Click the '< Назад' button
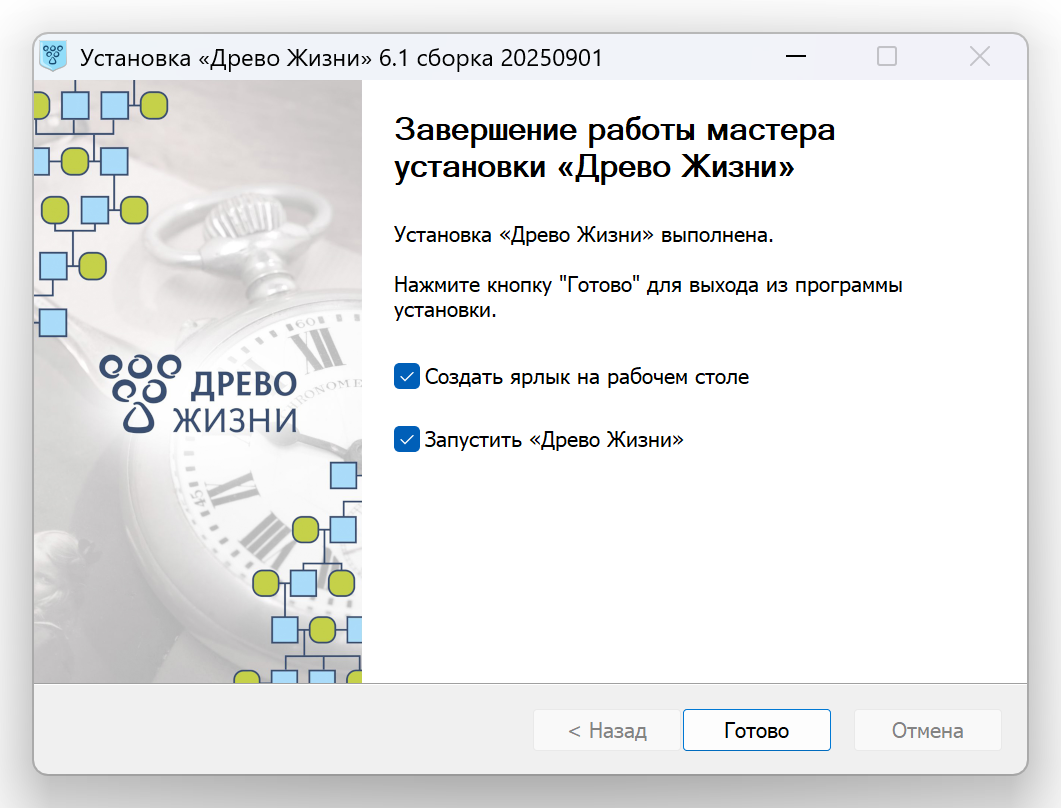This screenshot has width=1061, height=808. (607, 730)
